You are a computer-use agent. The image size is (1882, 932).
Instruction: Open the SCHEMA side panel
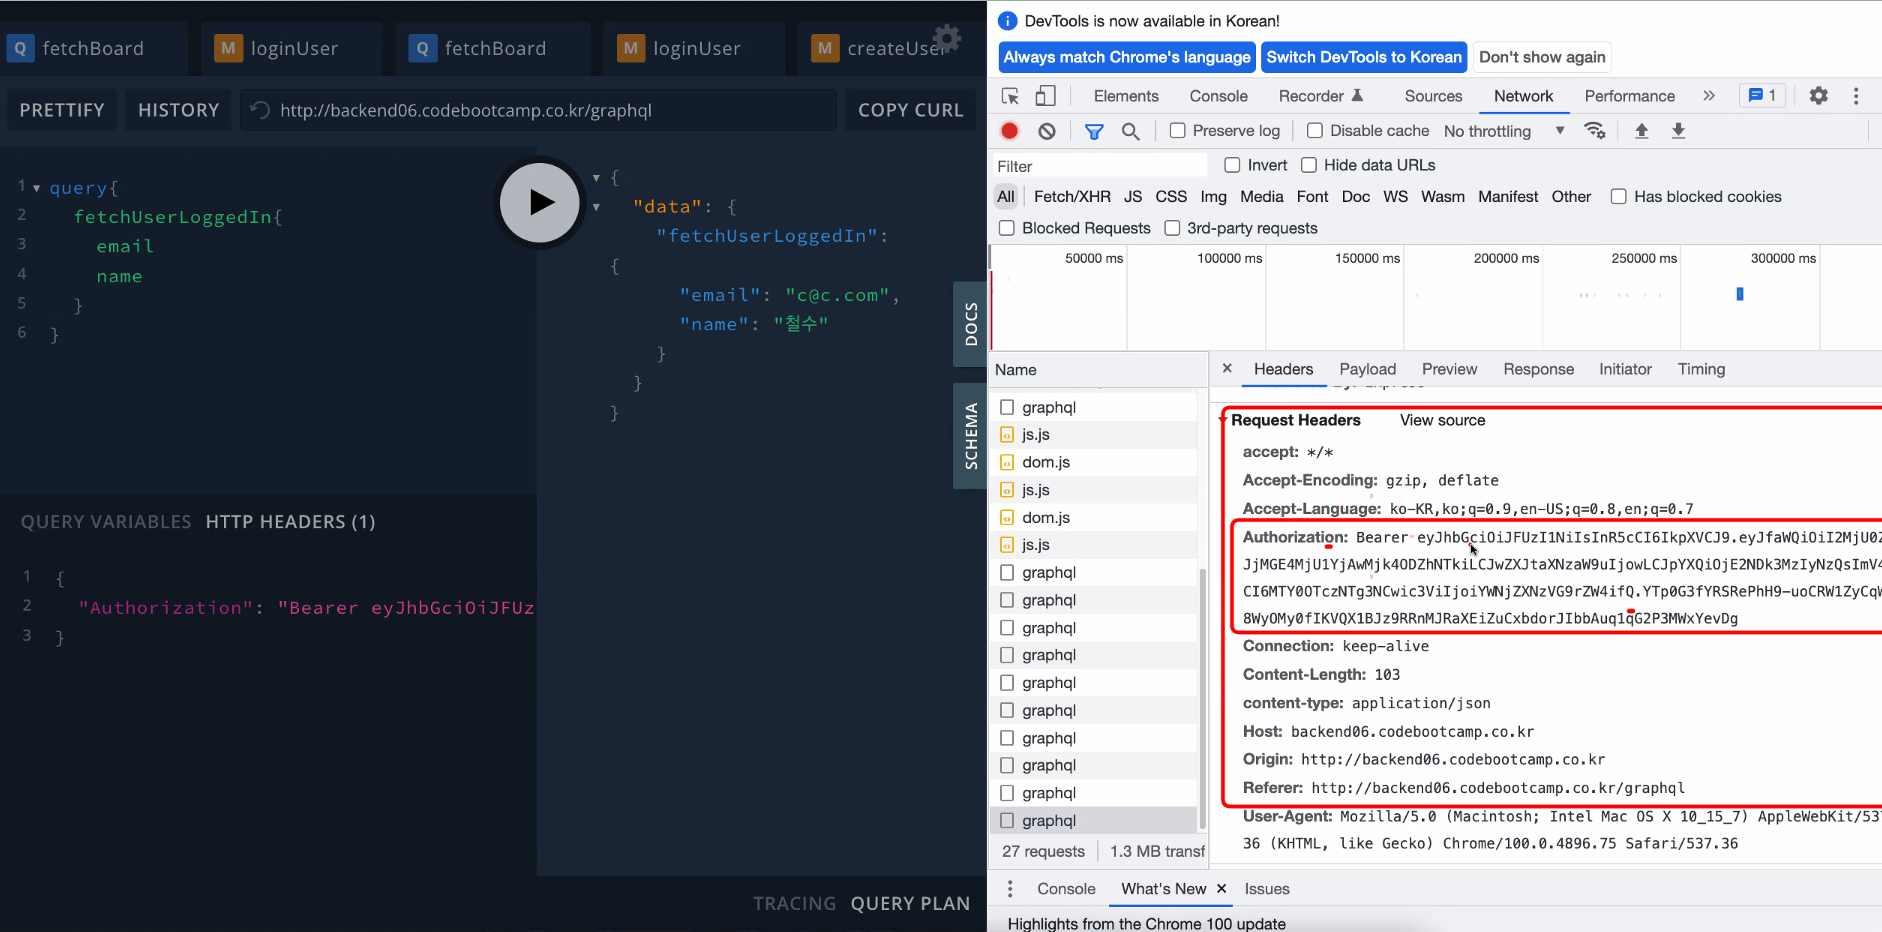click(x=970, y=436)
